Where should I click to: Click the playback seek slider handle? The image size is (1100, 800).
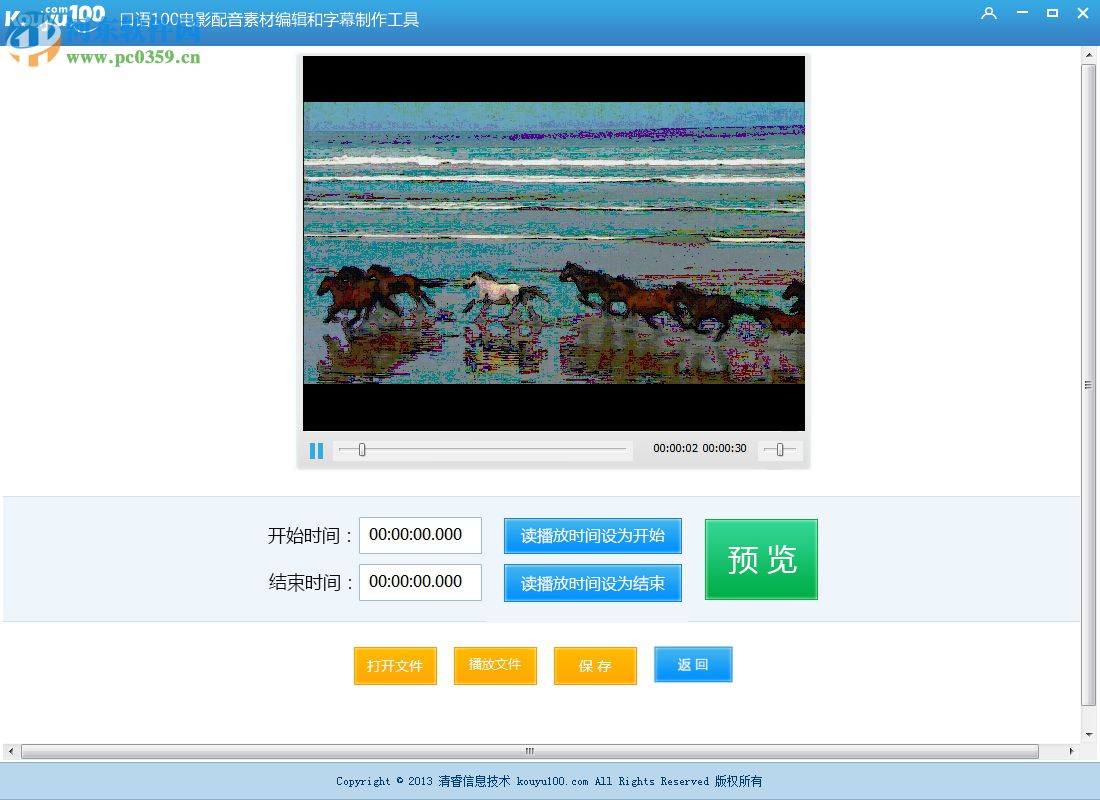click(362, 450)
